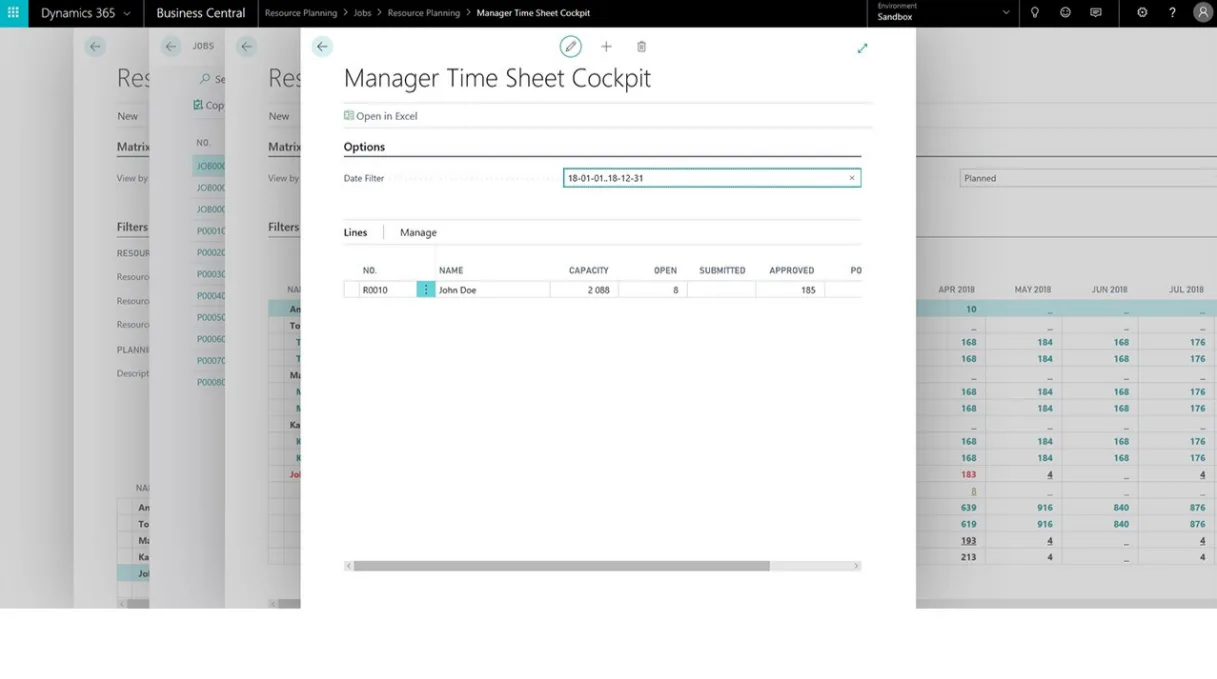The image size is (1217, 679).
Task: Expand the Dynamics 365 dropdown chevron
Action: [127, 14]
